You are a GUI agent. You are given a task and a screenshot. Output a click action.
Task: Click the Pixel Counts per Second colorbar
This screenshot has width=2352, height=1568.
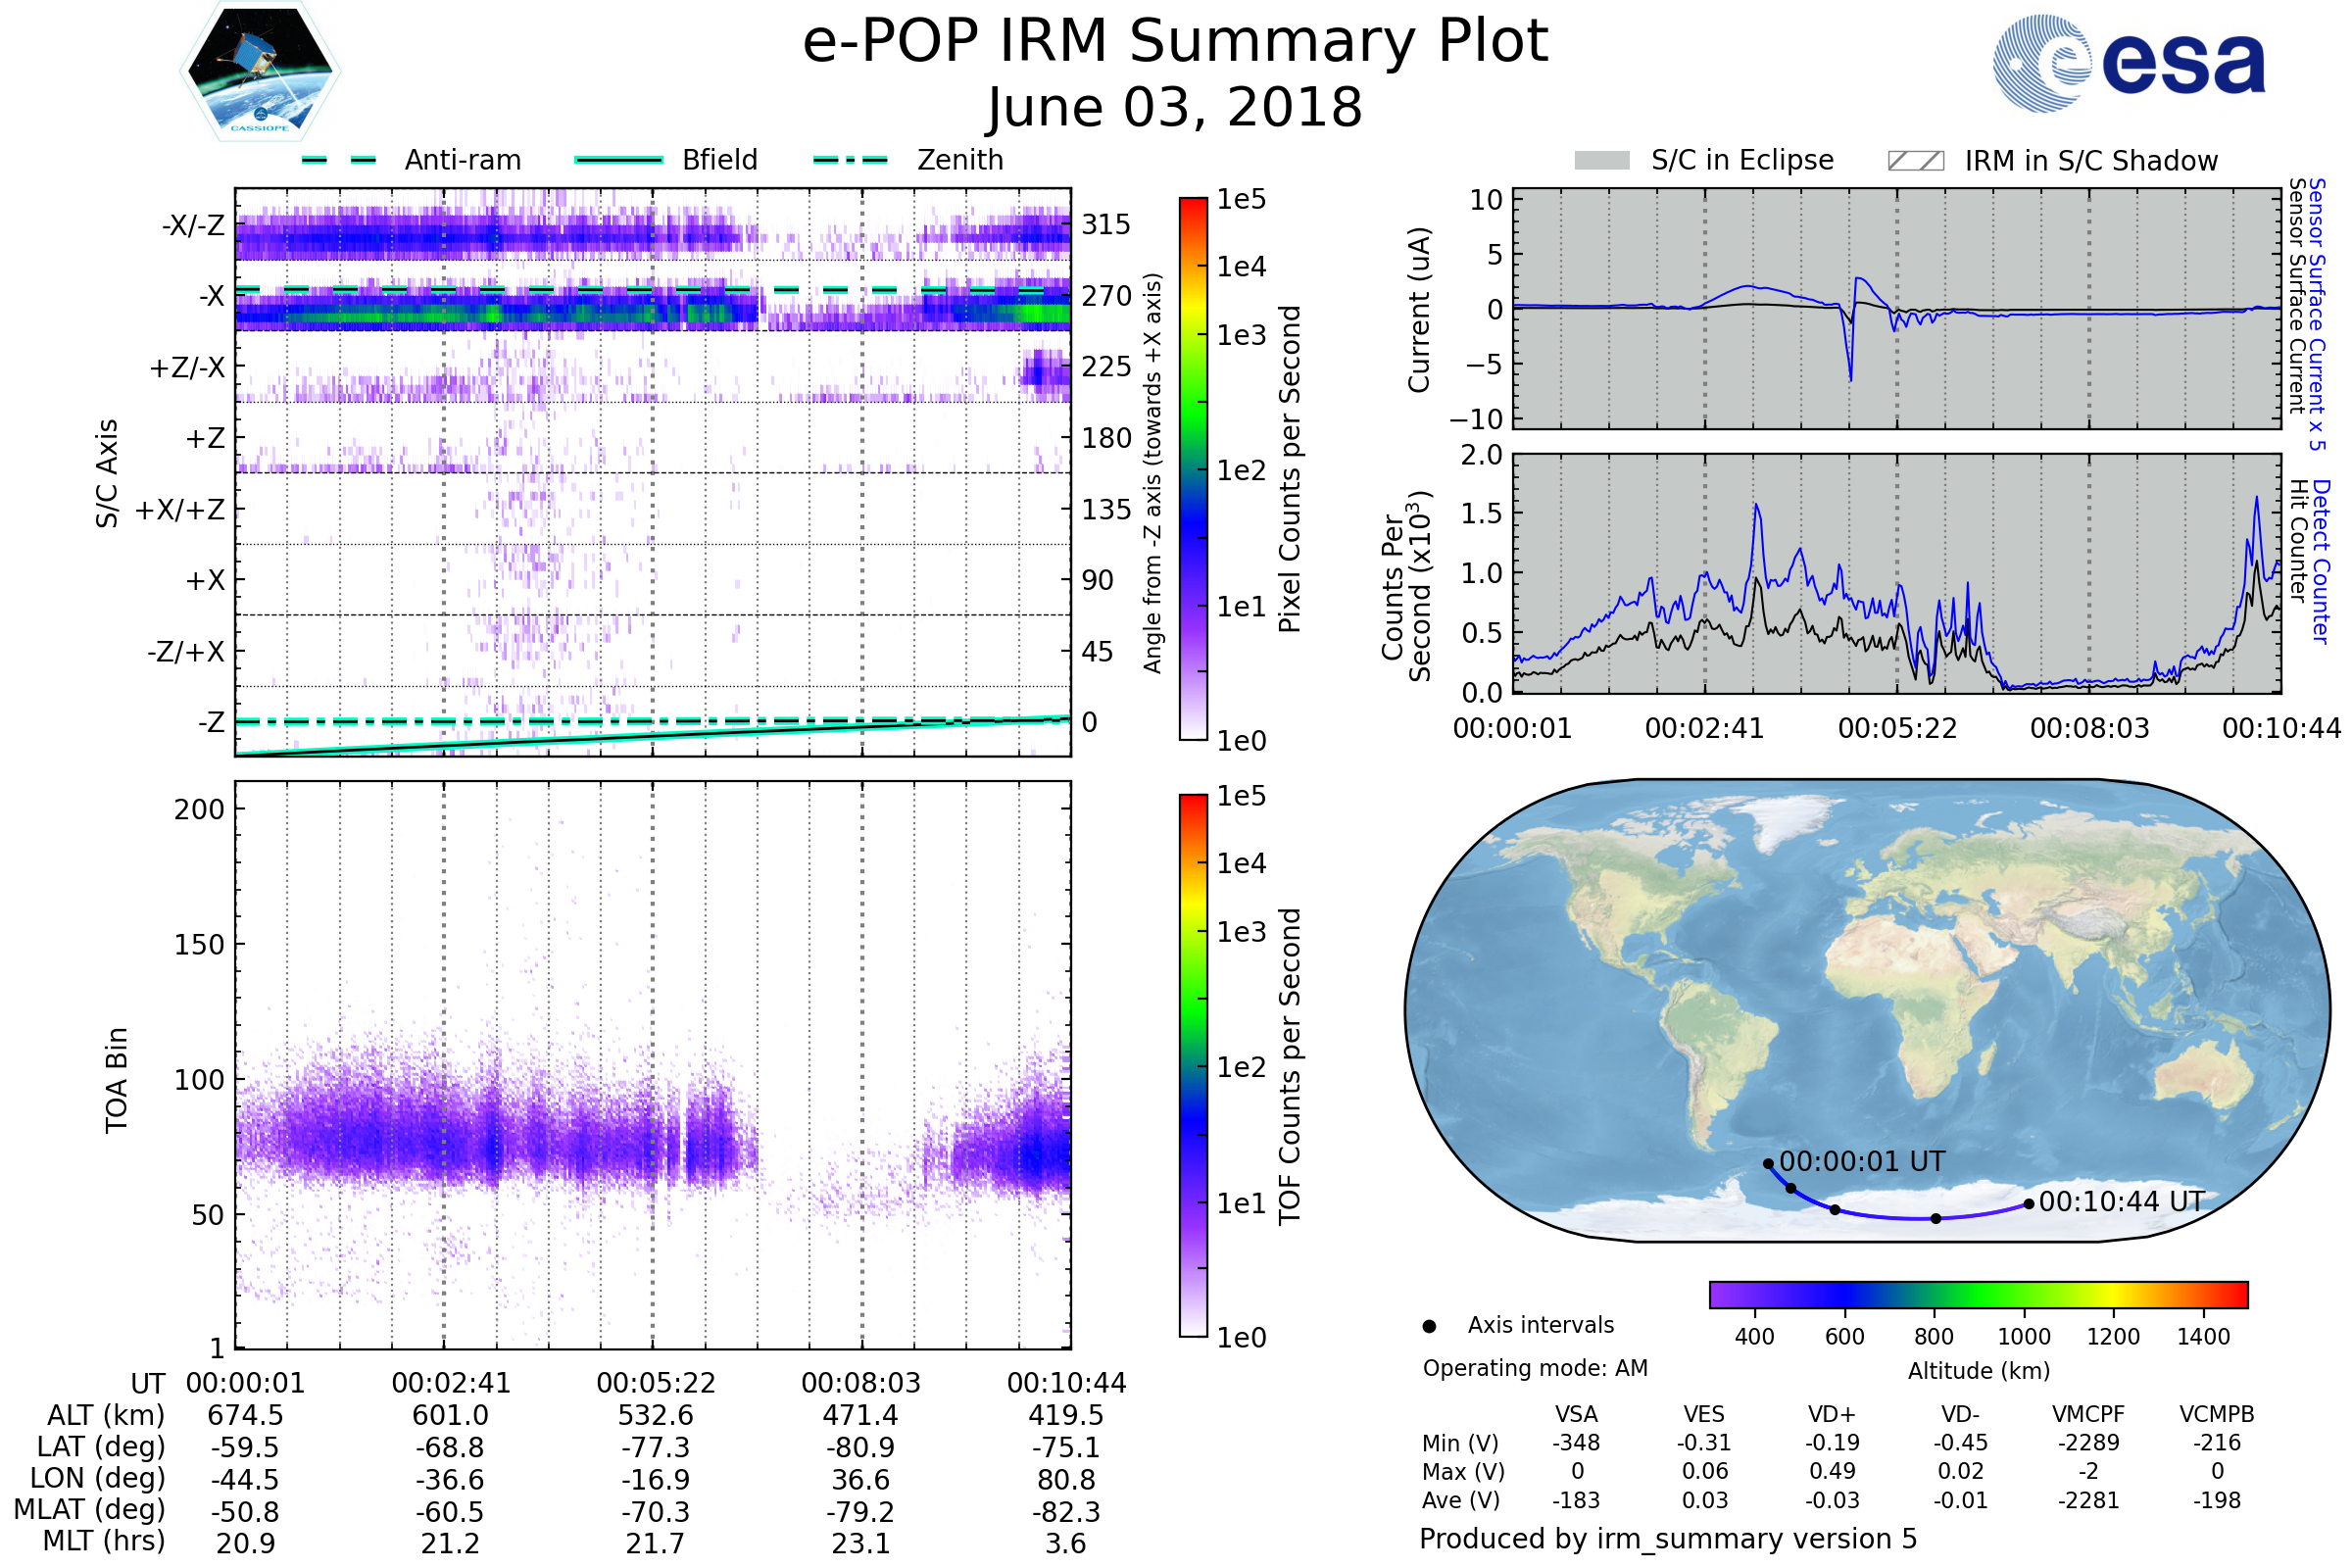click(1193, 468)
